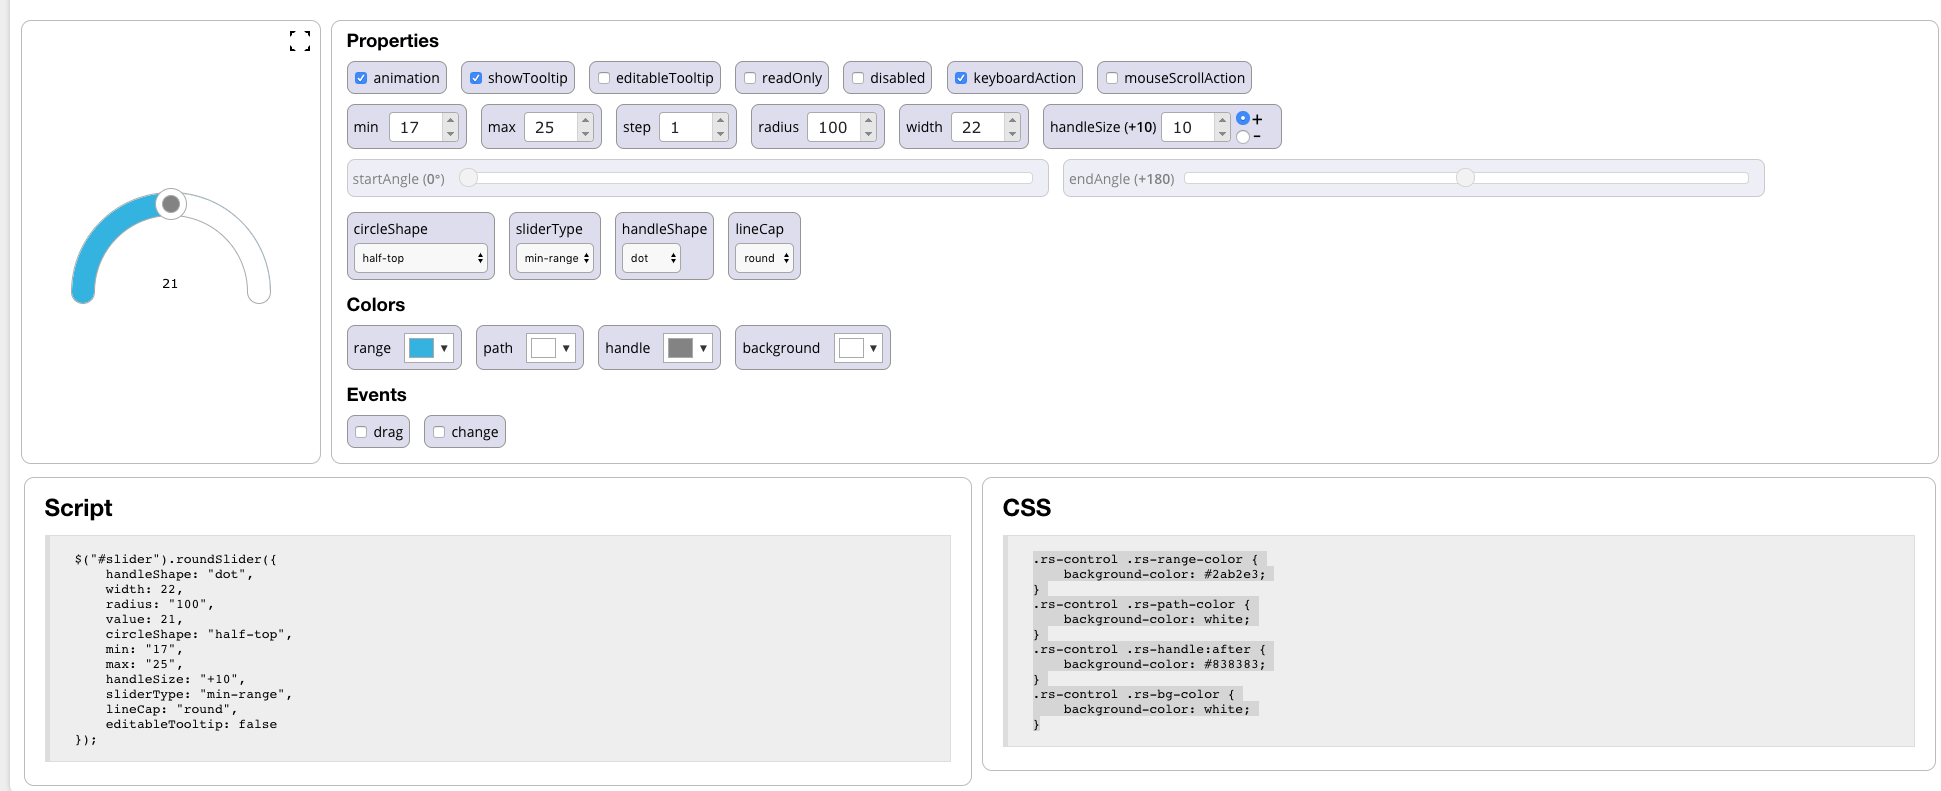Viewport: 1941px width, 791px height.
Task: Step up the handleSize value
Action: click(1222, 121)
